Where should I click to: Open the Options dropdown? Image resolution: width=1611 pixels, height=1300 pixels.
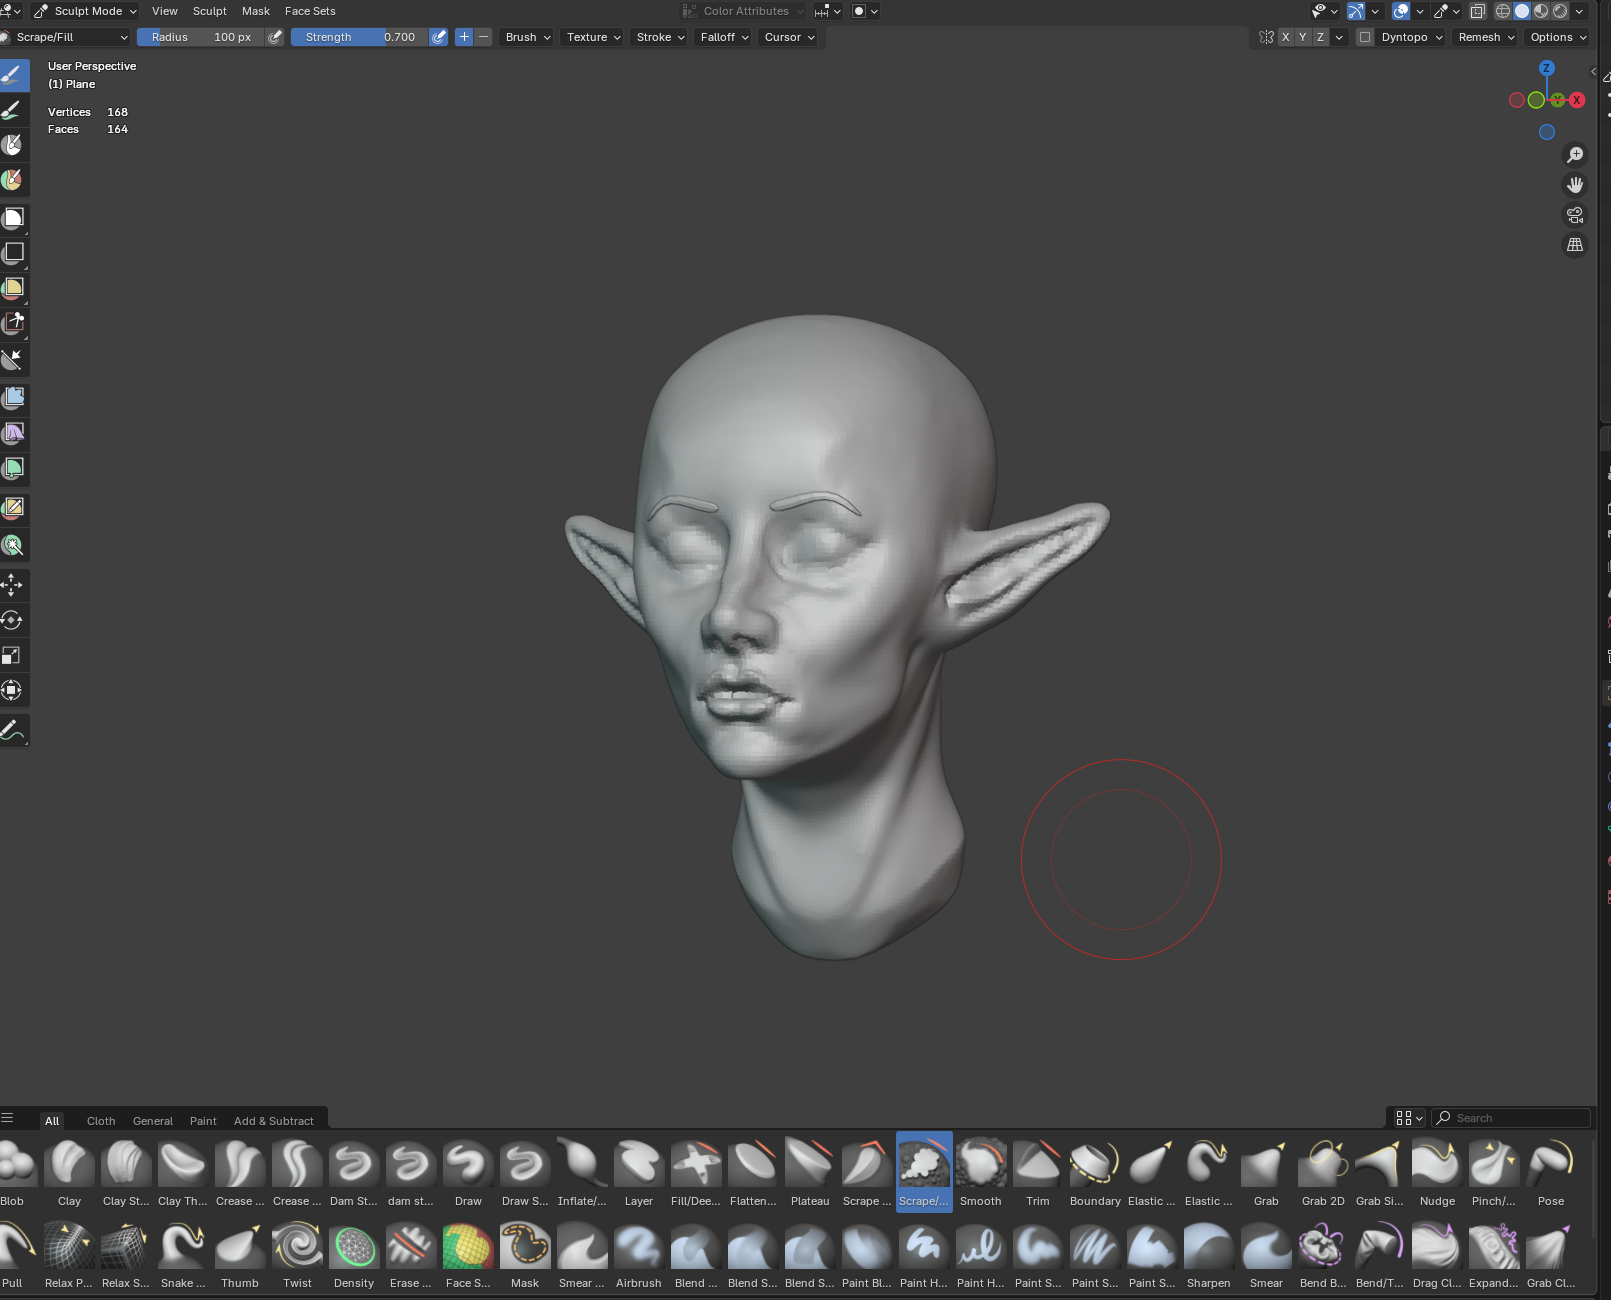(1558, 37)
